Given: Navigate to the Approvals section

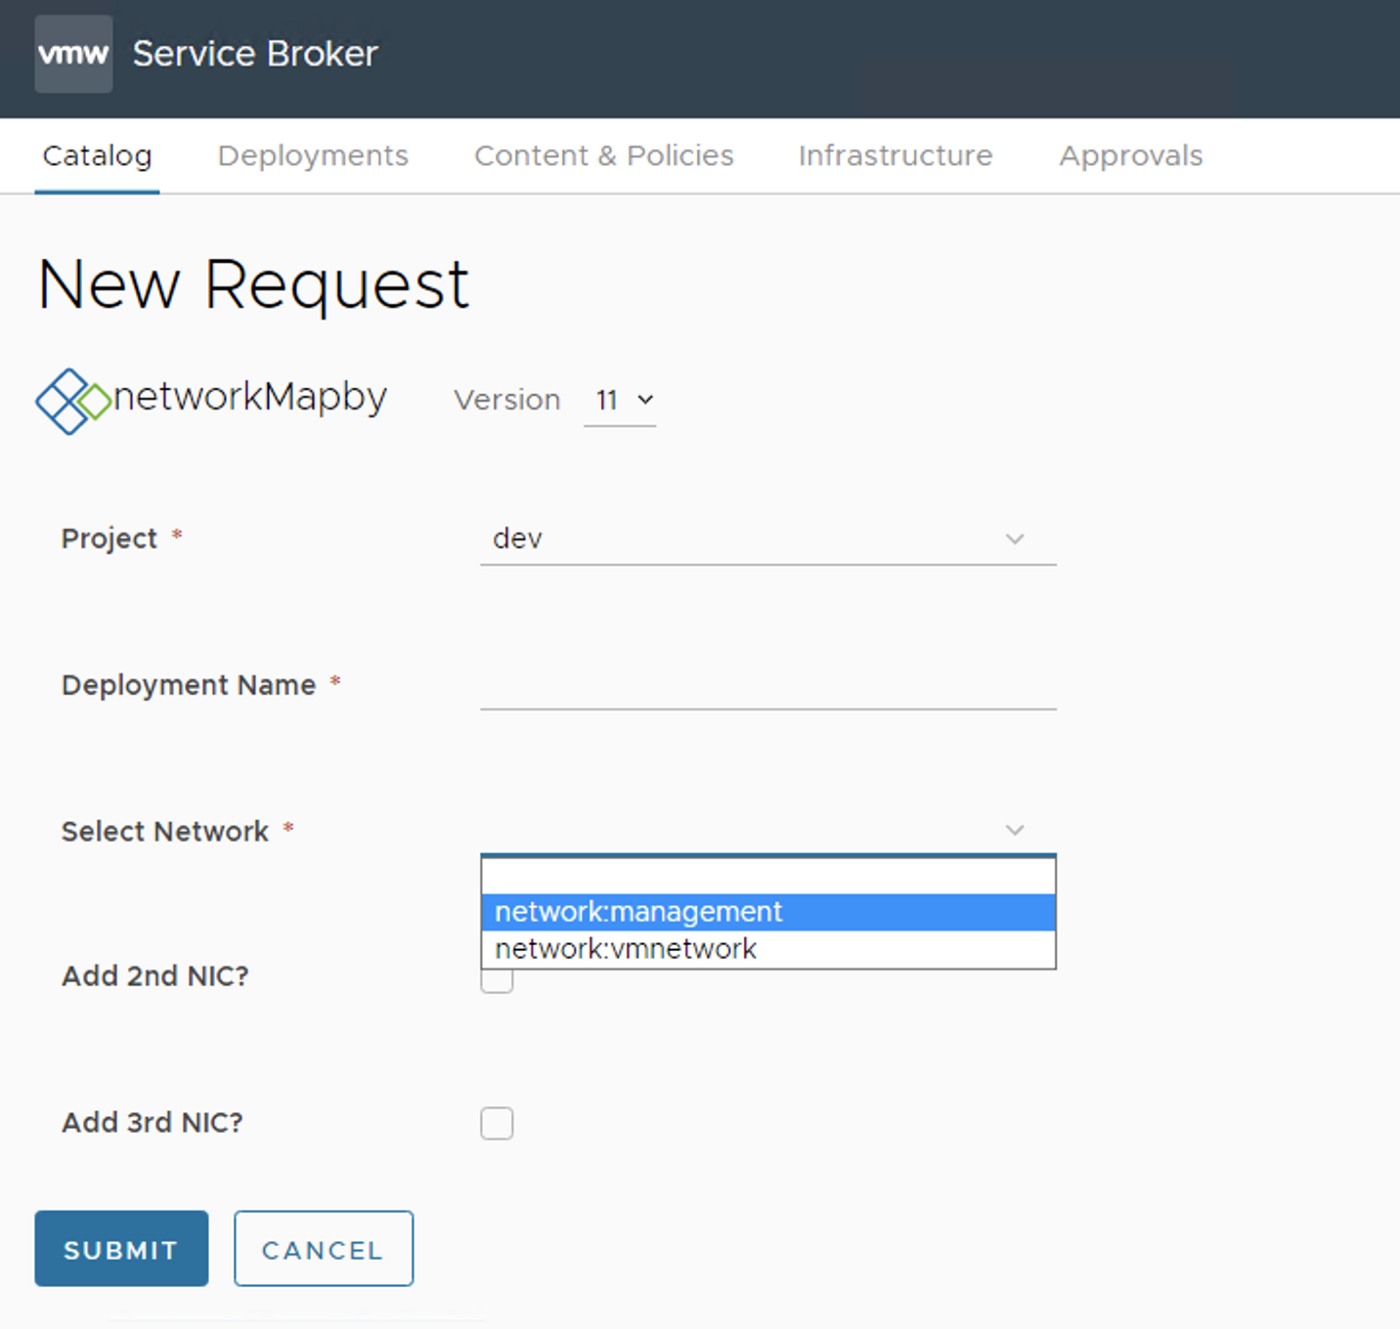Looking at the screenshot, I should click(1130, 155).
